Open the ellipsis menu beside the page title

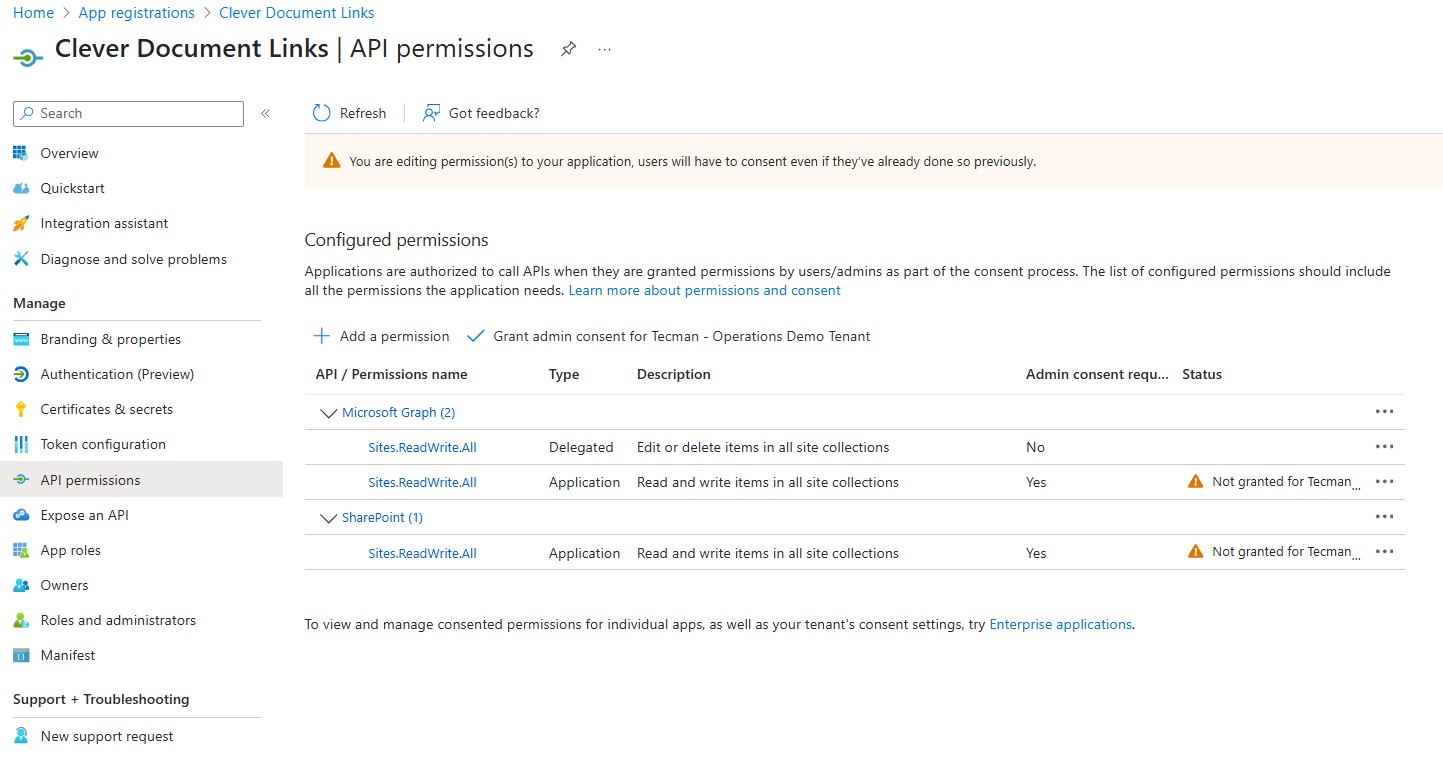[x=604, y=49]
